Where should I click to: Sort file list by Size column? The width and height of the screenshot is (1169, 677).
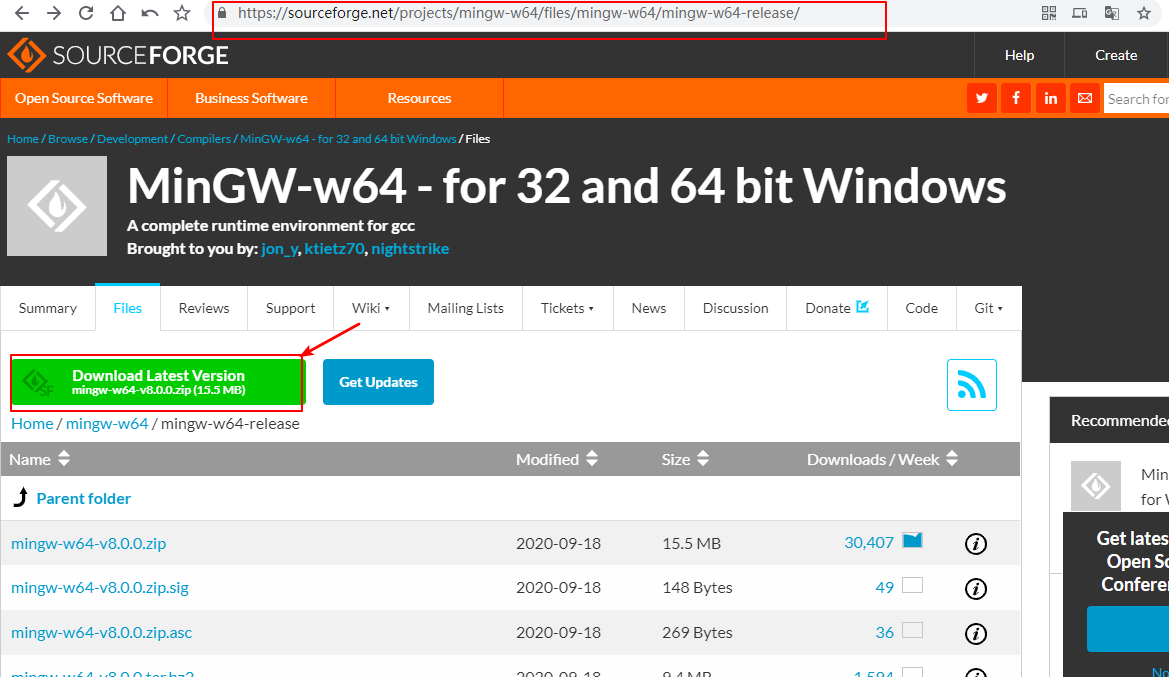click(x=685, y=459)
